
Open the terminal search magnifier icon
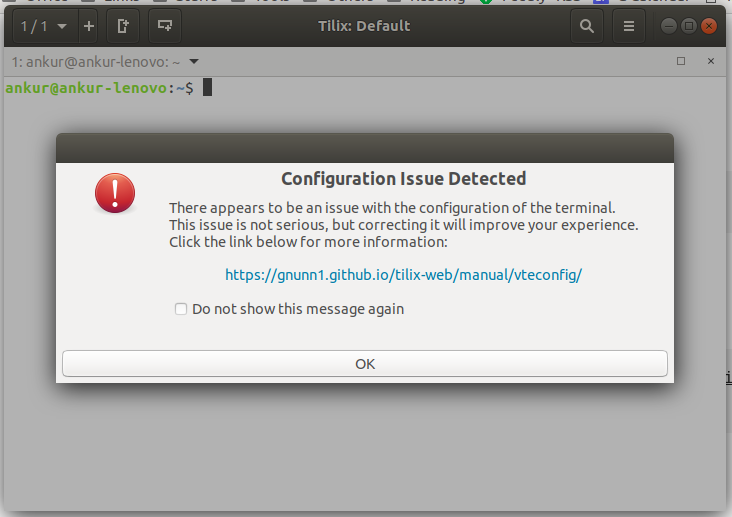tap(587, 26)
